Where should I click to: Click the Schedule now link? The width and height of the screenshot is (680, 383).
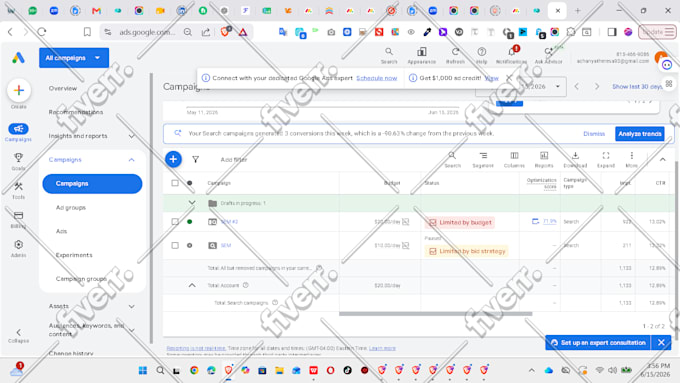click(376, 78)
